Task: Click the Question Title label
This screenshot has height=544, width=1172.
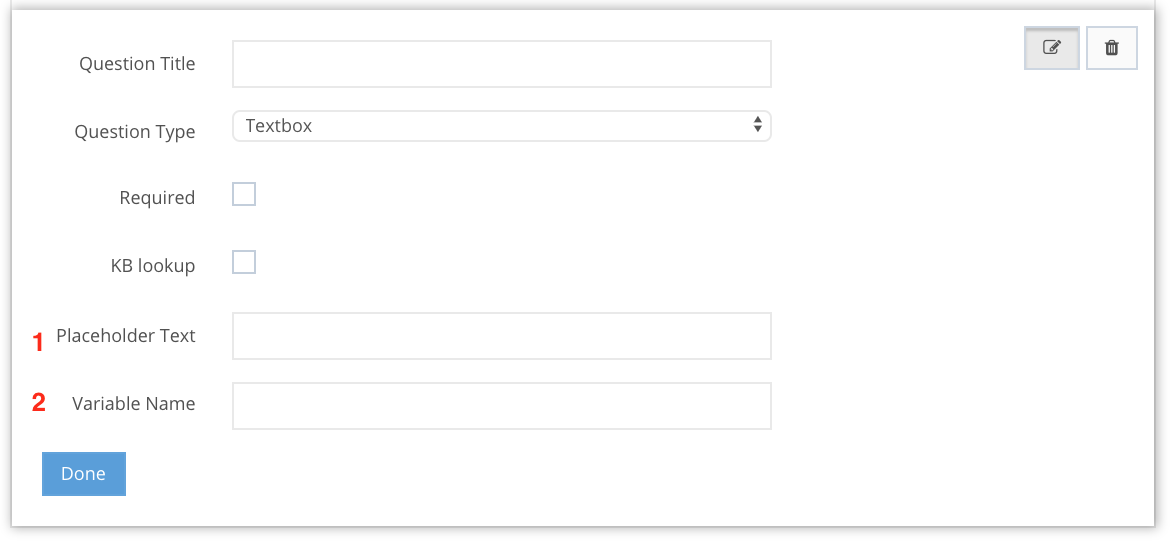Action: click(137, 64)
